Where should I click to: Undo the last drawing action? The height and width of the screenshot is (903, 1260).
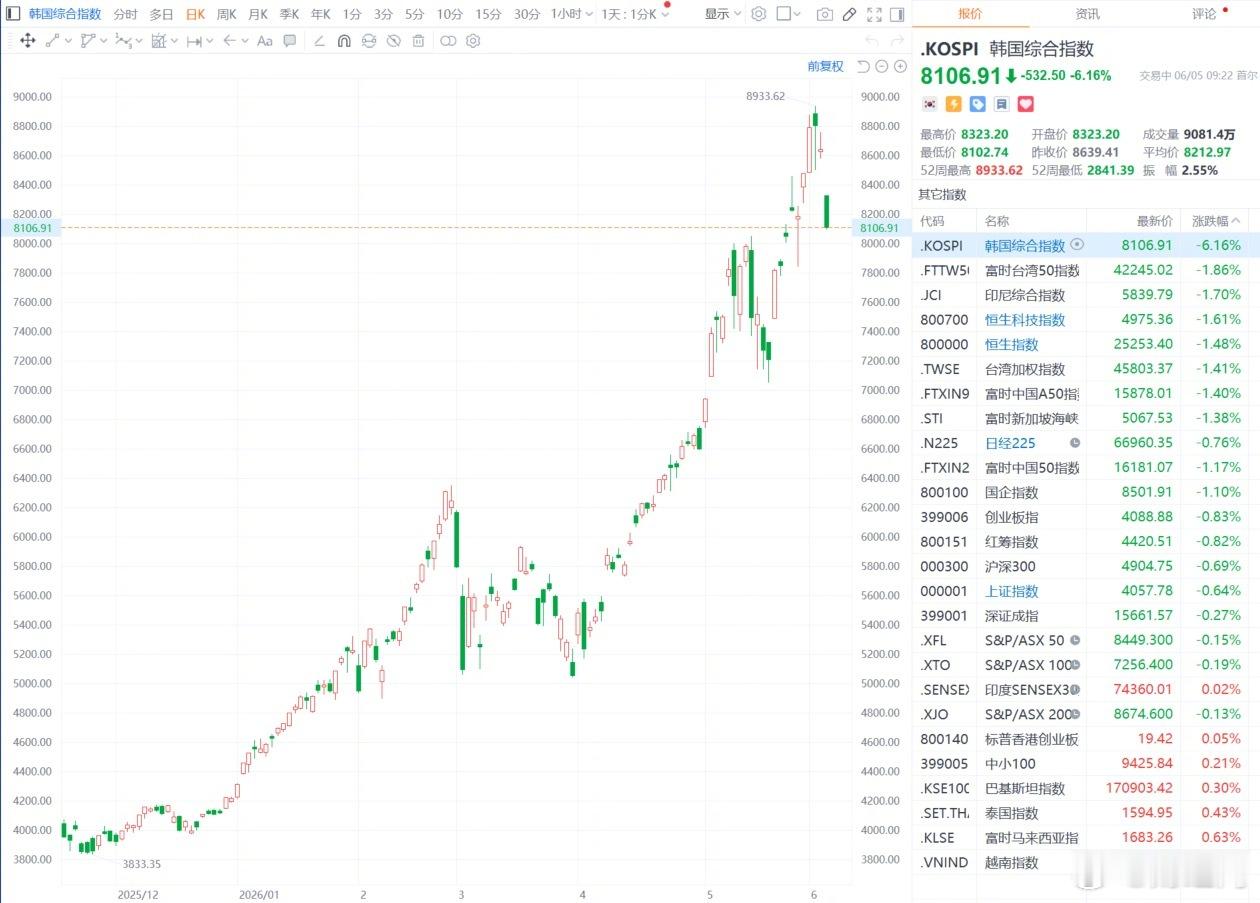point(871,41)
